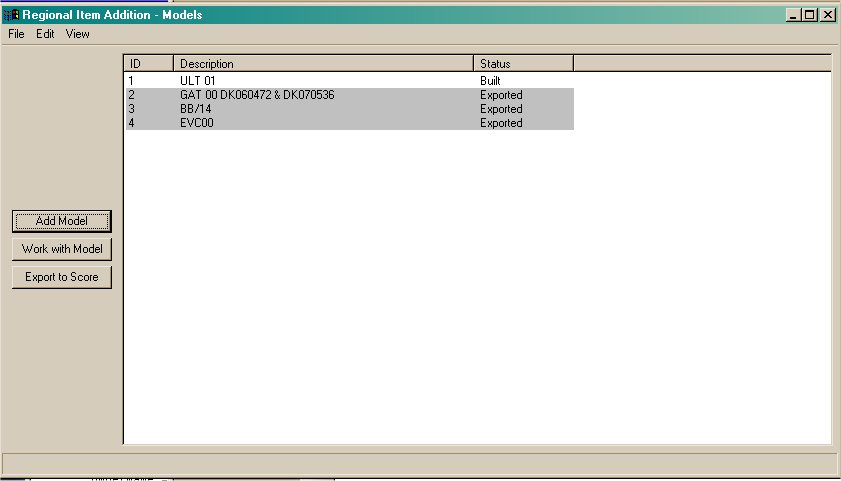
Task: Select the EVC00 model row
Action: tap(350, 123)
